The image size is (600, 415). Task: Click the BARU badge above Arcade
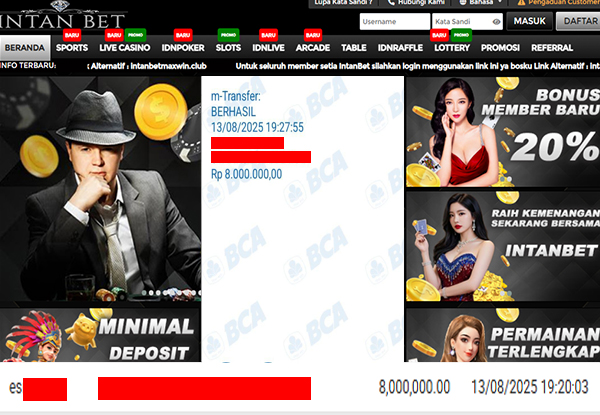click(x=313, y=35)
